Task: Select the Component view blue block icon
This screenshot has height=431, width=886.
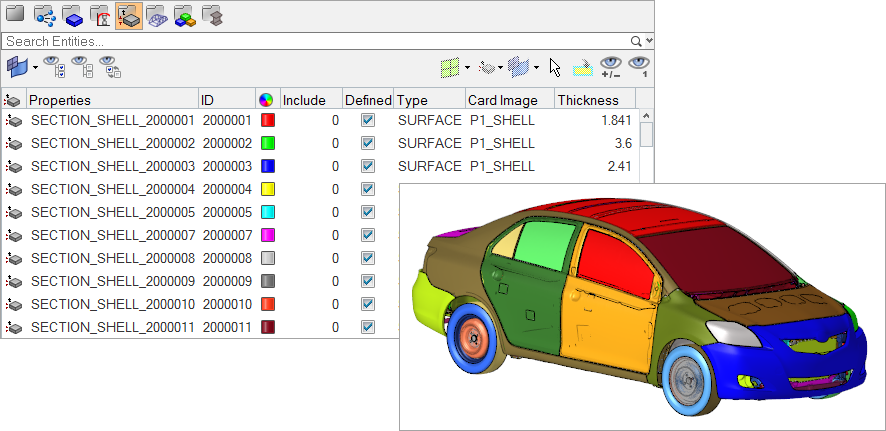Action: tap(72, 15)
